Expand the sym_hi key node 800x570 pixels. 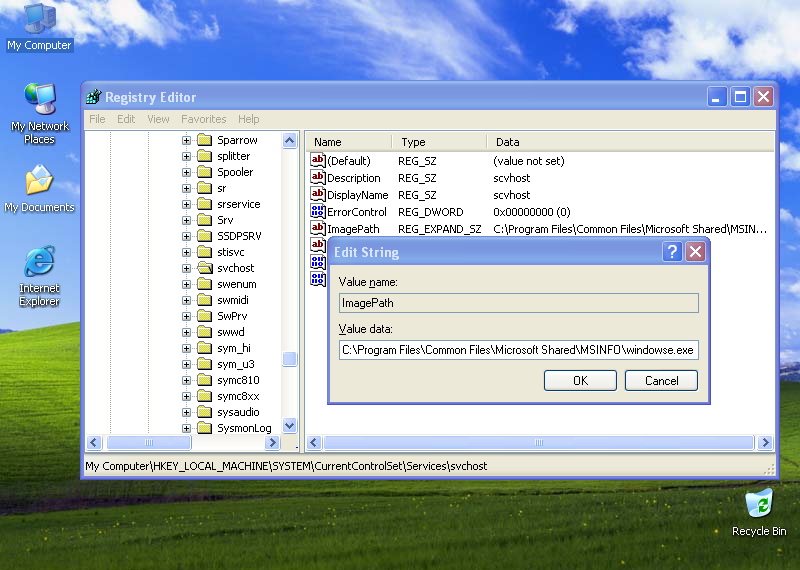[x=186, y=349]
